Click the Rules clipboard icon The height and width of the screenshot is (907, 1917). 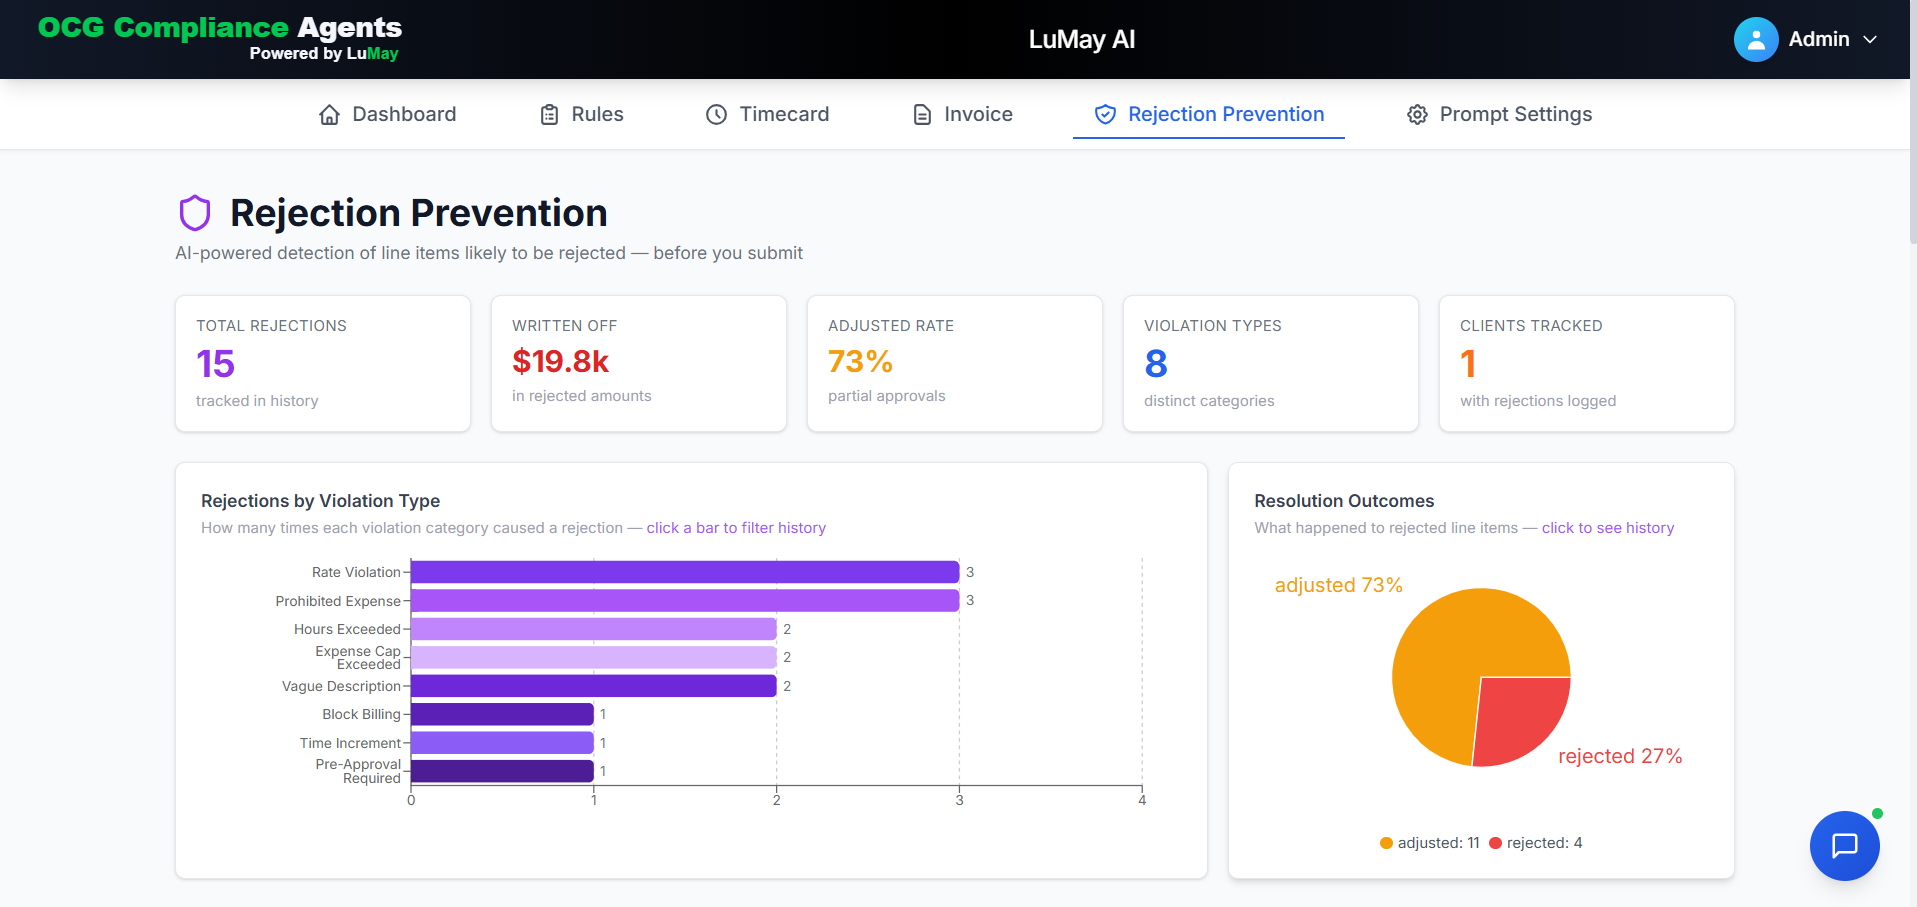coord(549,115)
